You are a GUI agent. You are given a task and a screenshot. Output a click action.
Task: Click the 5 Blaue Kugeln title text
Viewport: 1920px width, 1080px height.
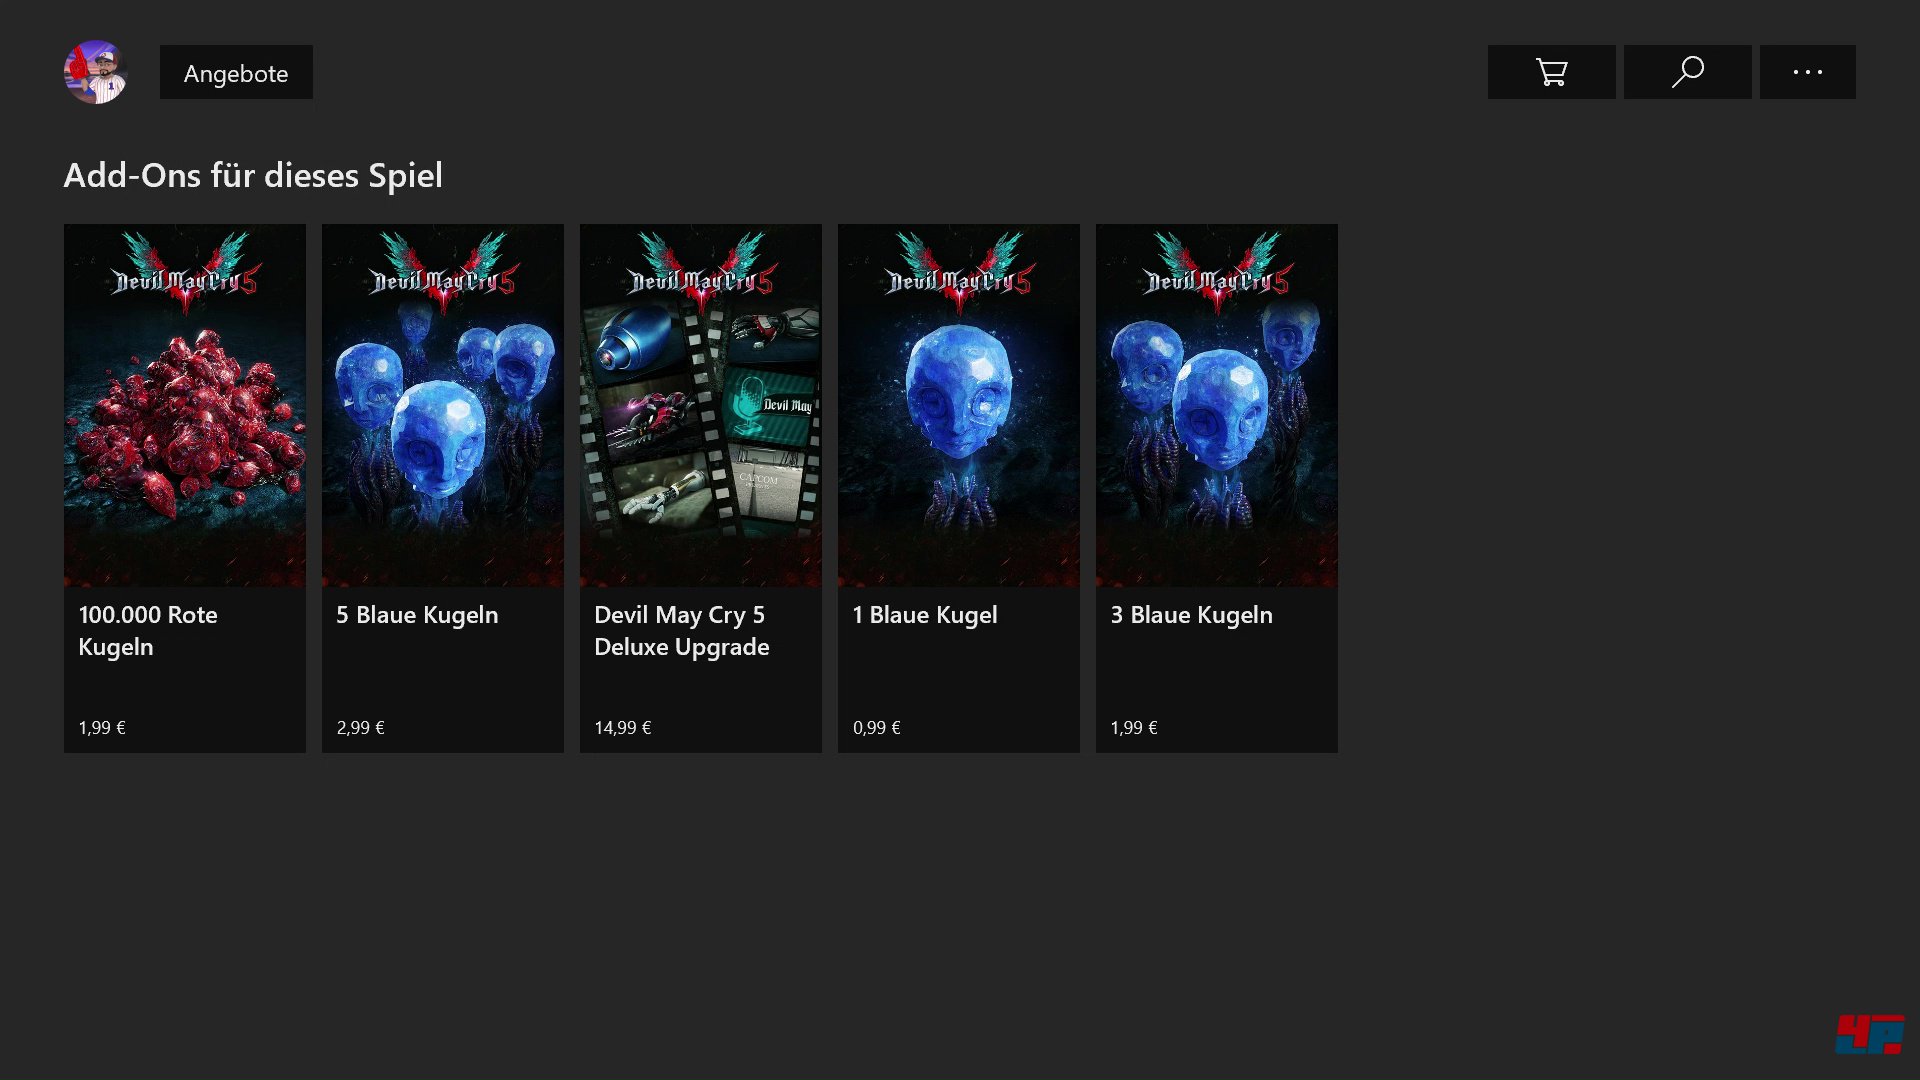click(x=417, y=615)
